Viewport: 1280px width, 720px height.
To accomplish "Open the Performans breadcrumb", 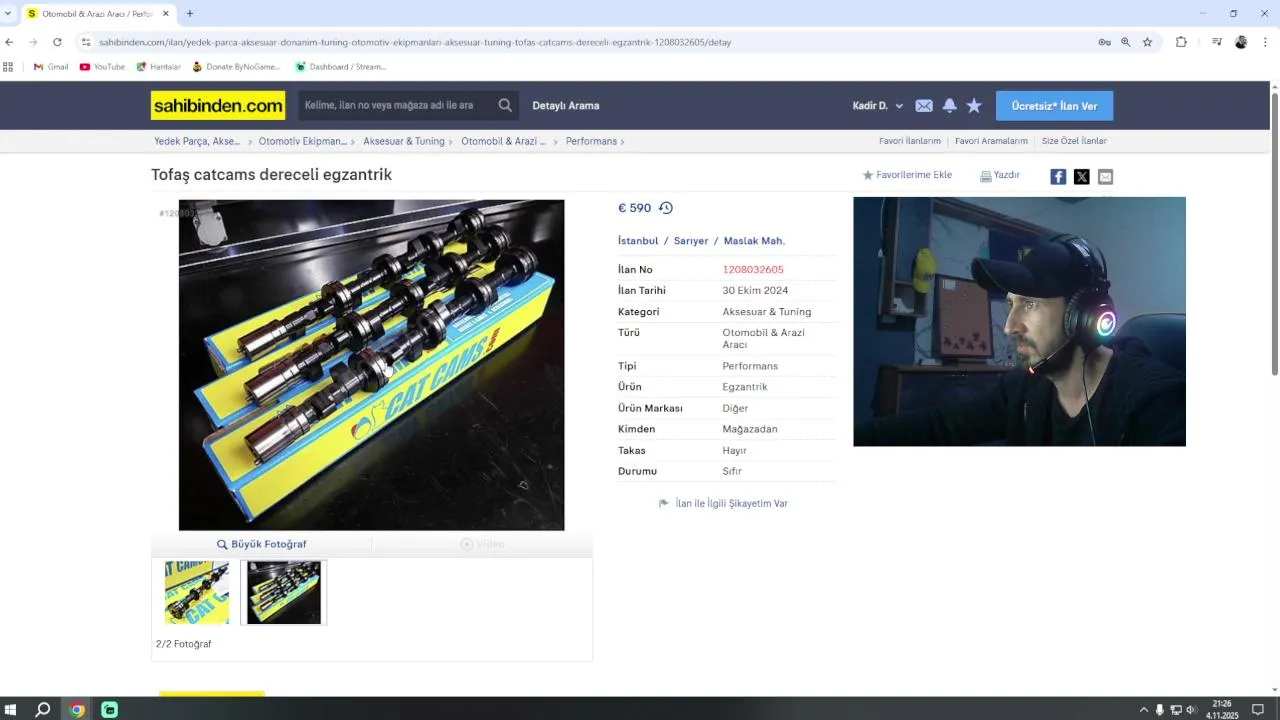I will point(591,141).
